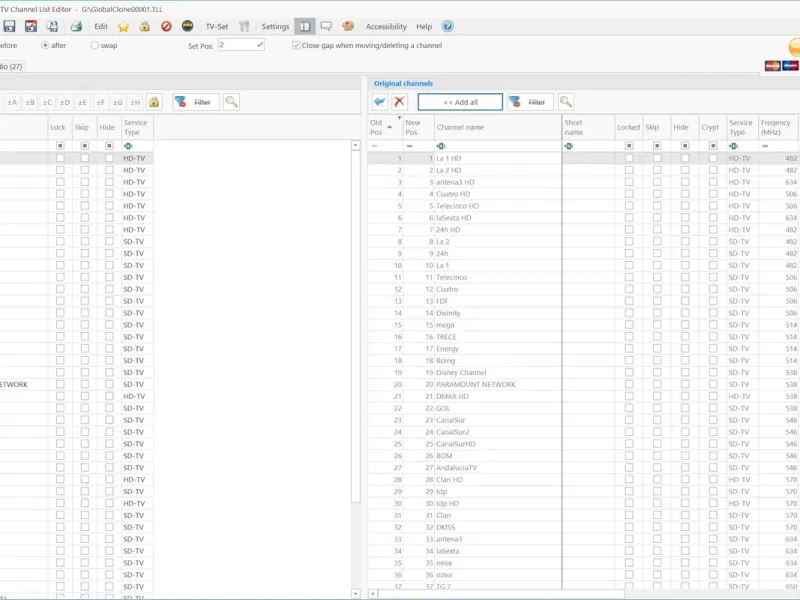The image size is (800, 600).
Task: Uncheck Close gap when moving/deleting a channel
Action: click(296, 45)
